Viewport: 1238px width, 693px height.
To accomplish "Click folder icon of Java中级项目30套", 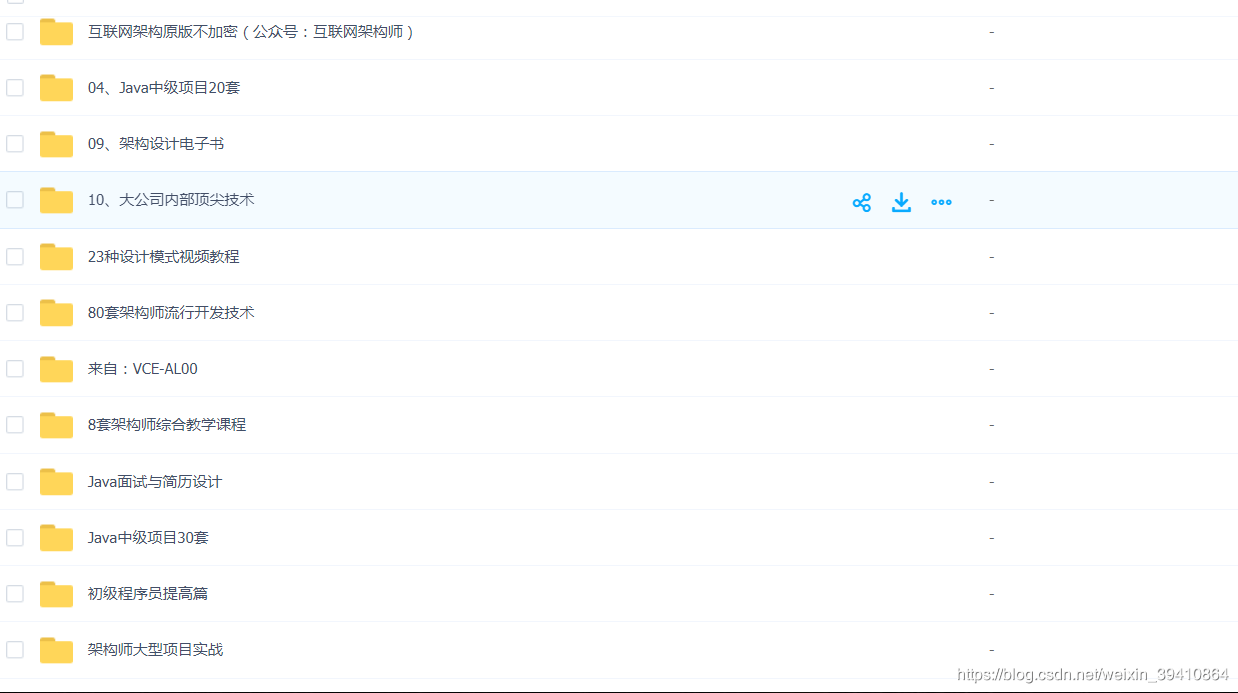I will coord(57,538).
